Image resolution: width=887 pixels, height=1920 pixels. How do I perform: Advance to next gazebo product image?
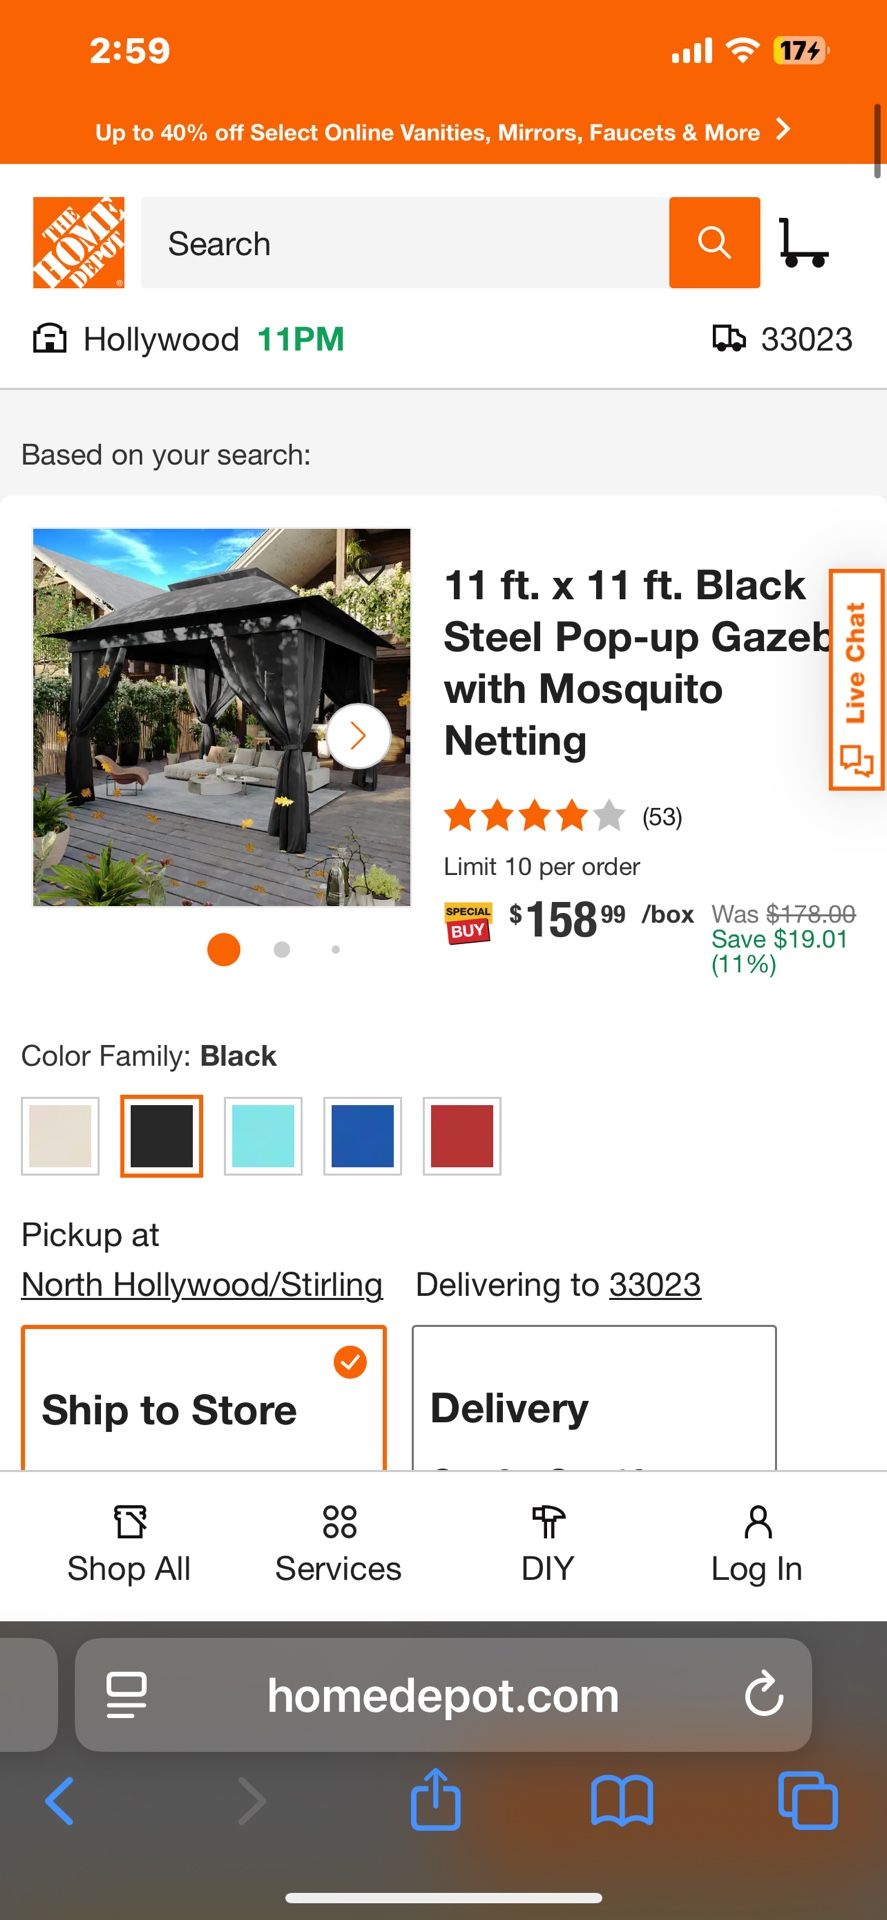pos(358,736)
